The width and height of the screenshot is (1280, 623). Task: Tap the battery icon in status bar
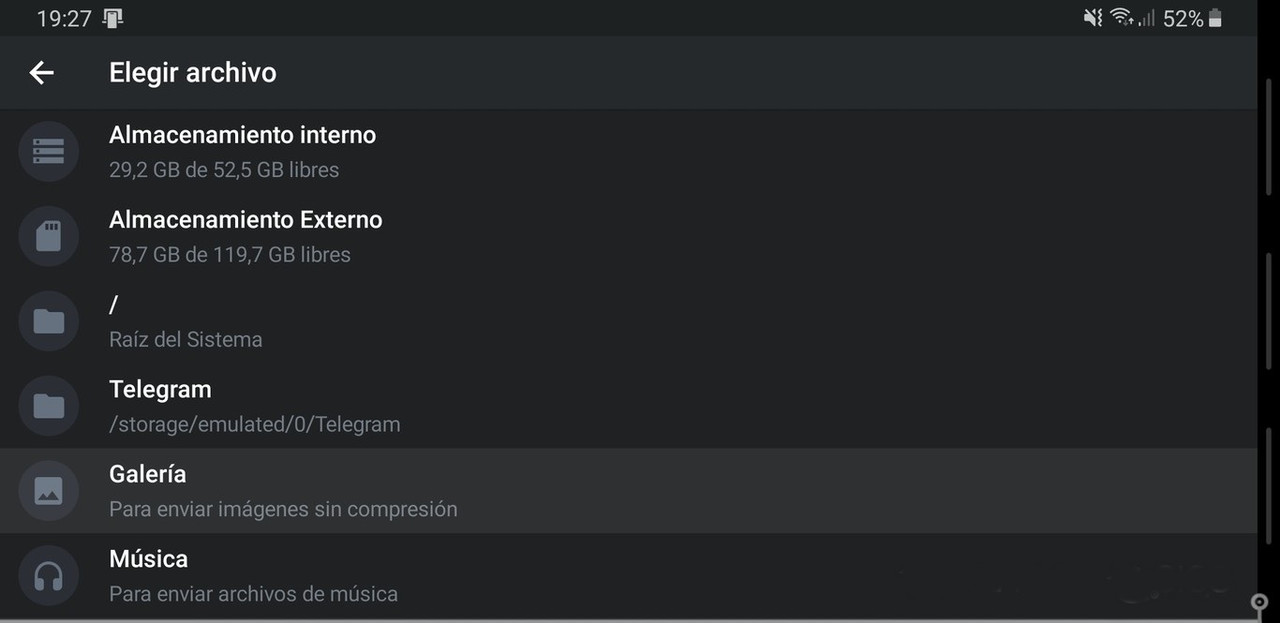[x=1215, y=18]
